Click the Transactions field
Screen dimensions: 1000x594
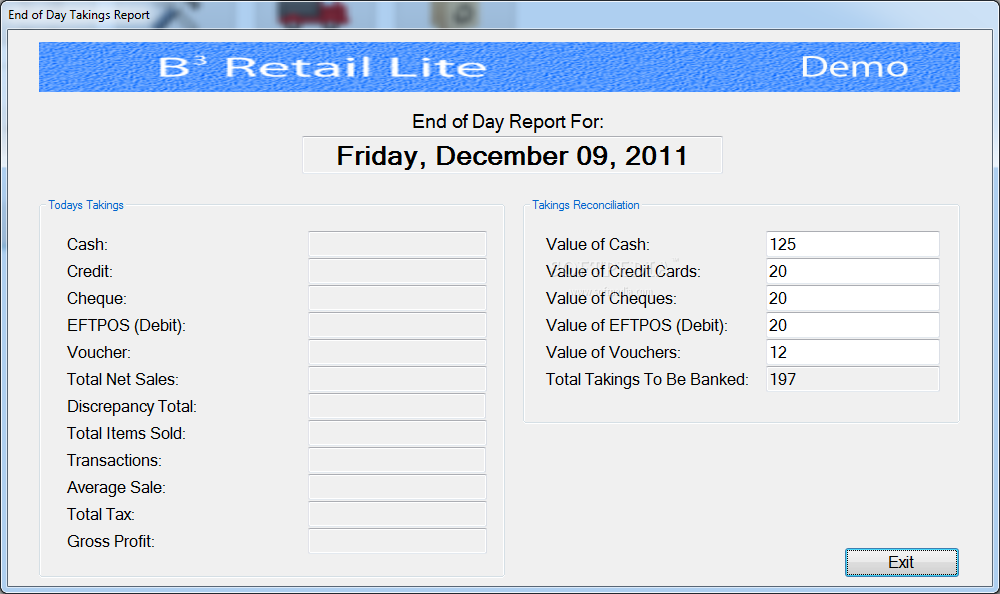pos(397,460)
